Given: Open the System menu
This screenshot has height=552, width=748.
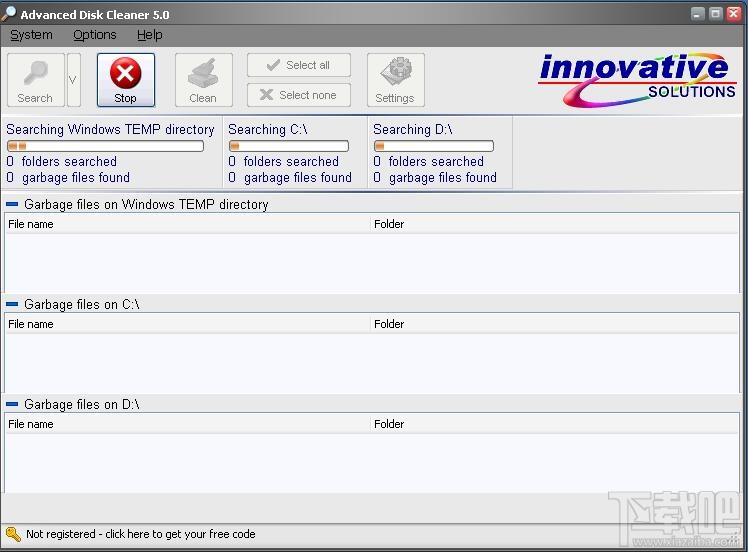Looking at the screenshot, I should [31, 35].
